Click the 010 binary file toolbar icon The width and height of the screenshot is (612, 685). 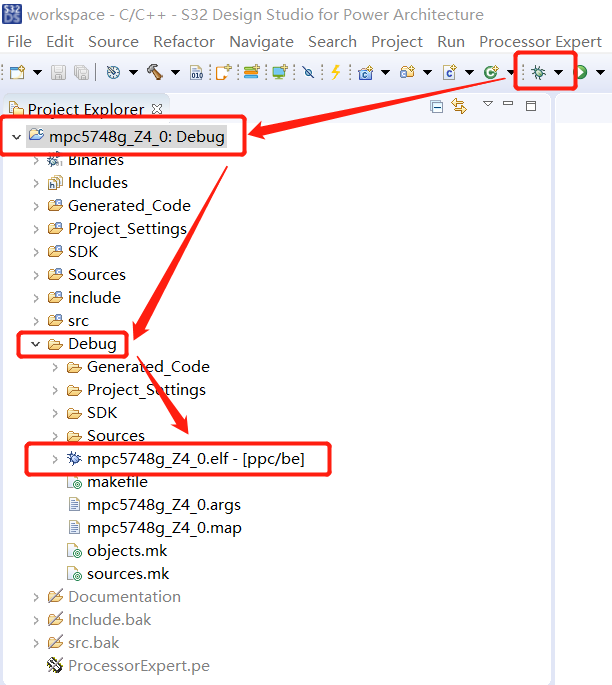click(x=197, y=73)
